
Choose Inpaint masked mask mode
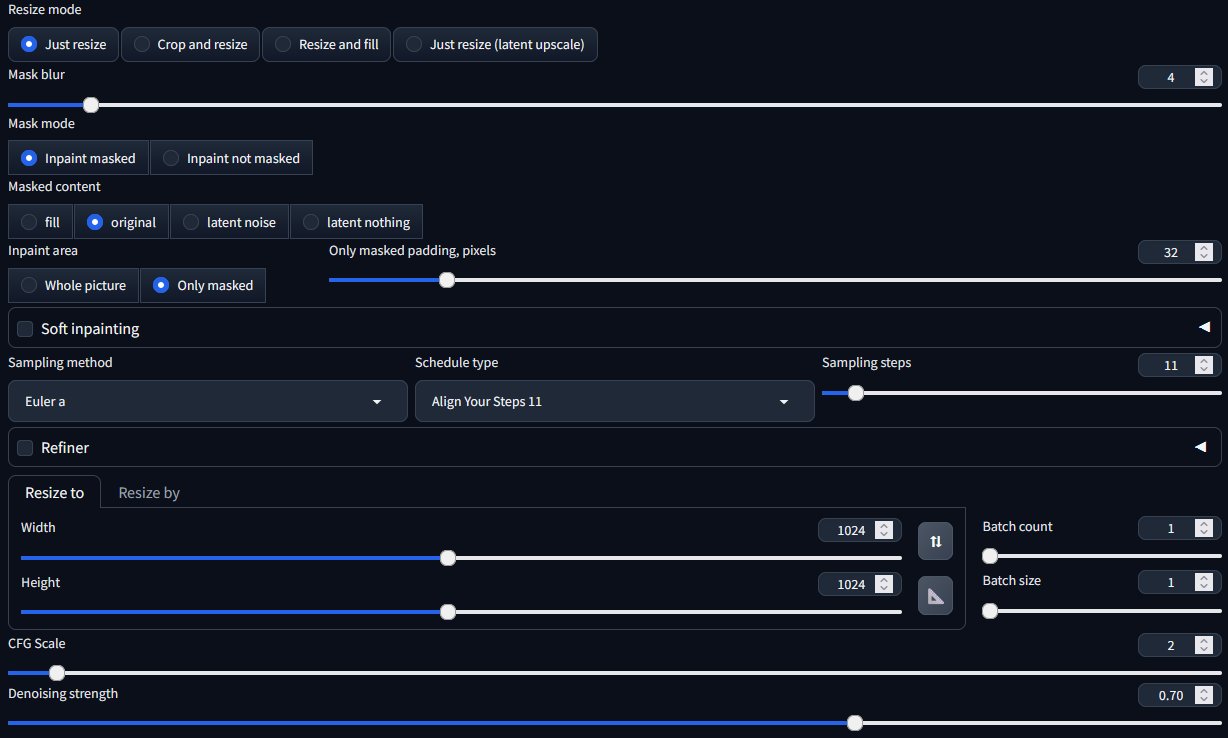tap(78, 158)
